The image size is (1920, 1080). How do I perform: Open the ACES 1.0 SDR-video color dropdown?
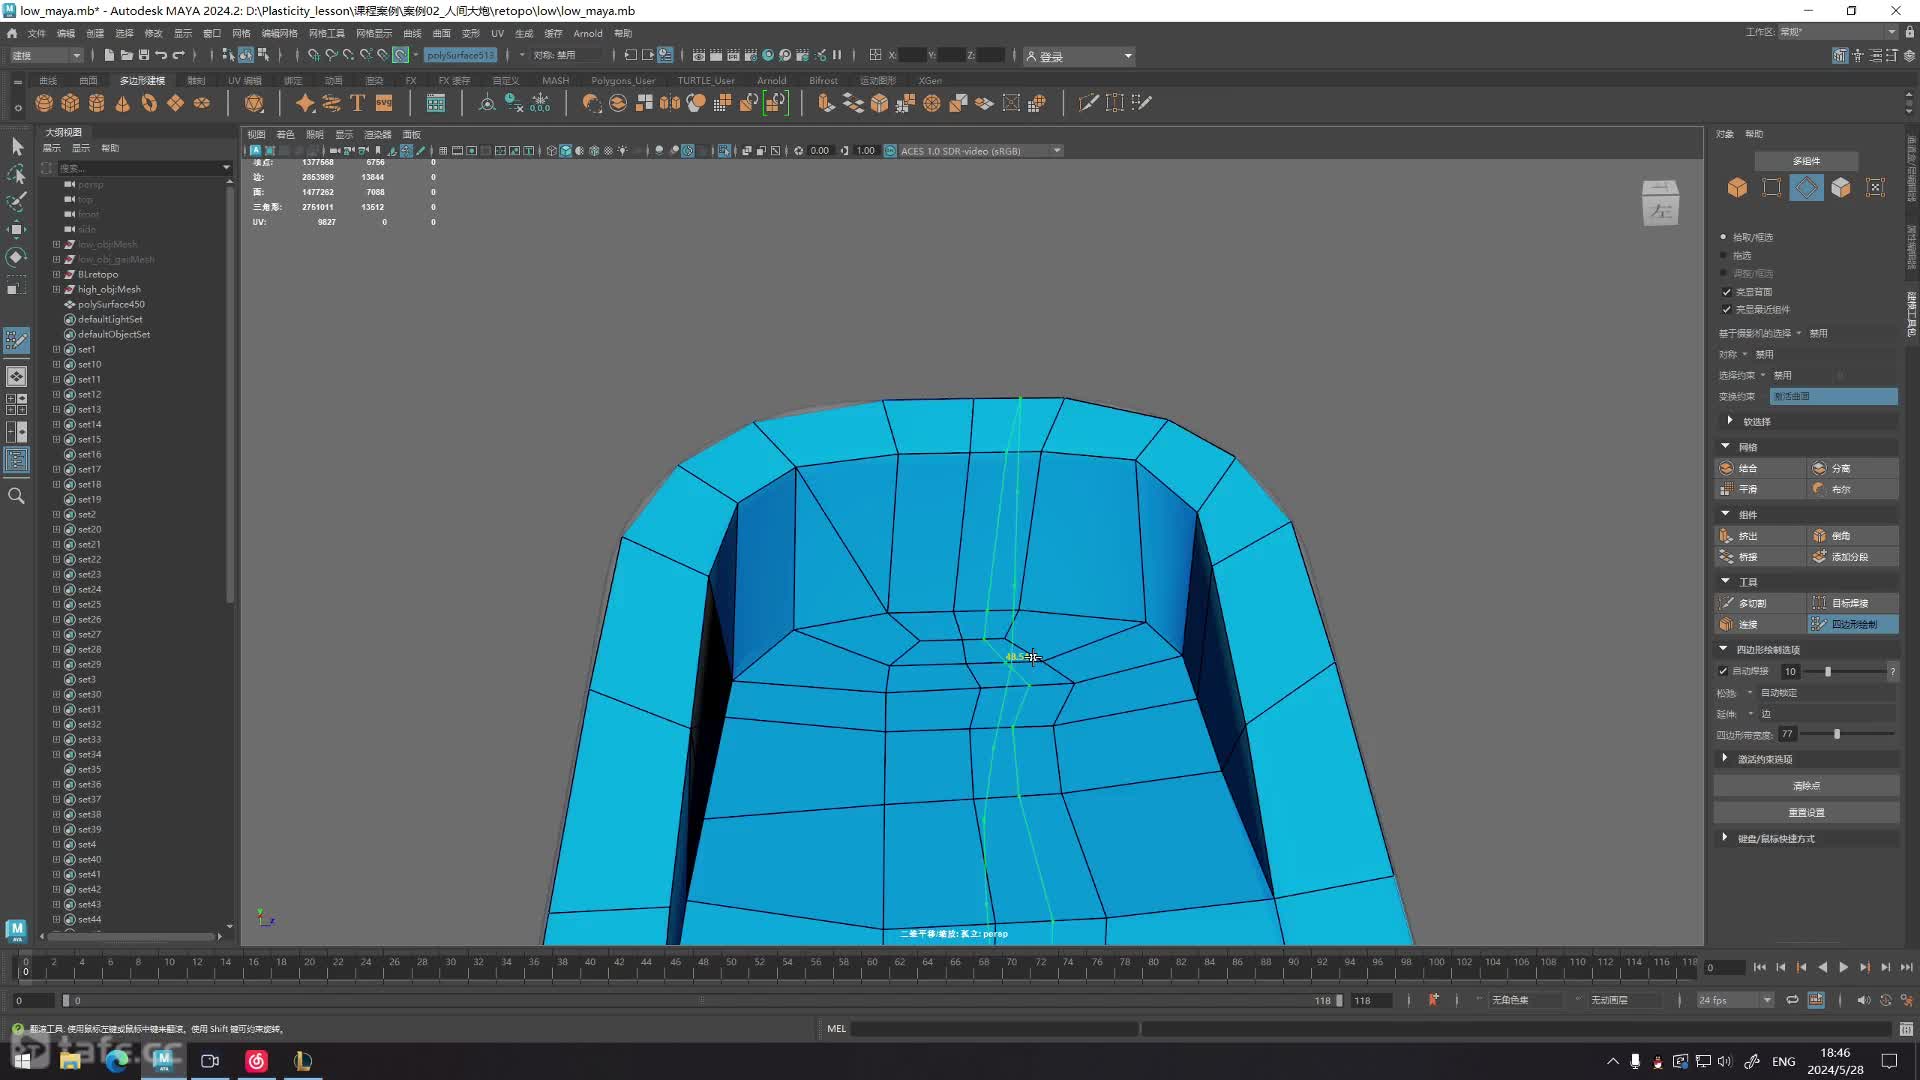pyautogui.click(x=980, y=151)
